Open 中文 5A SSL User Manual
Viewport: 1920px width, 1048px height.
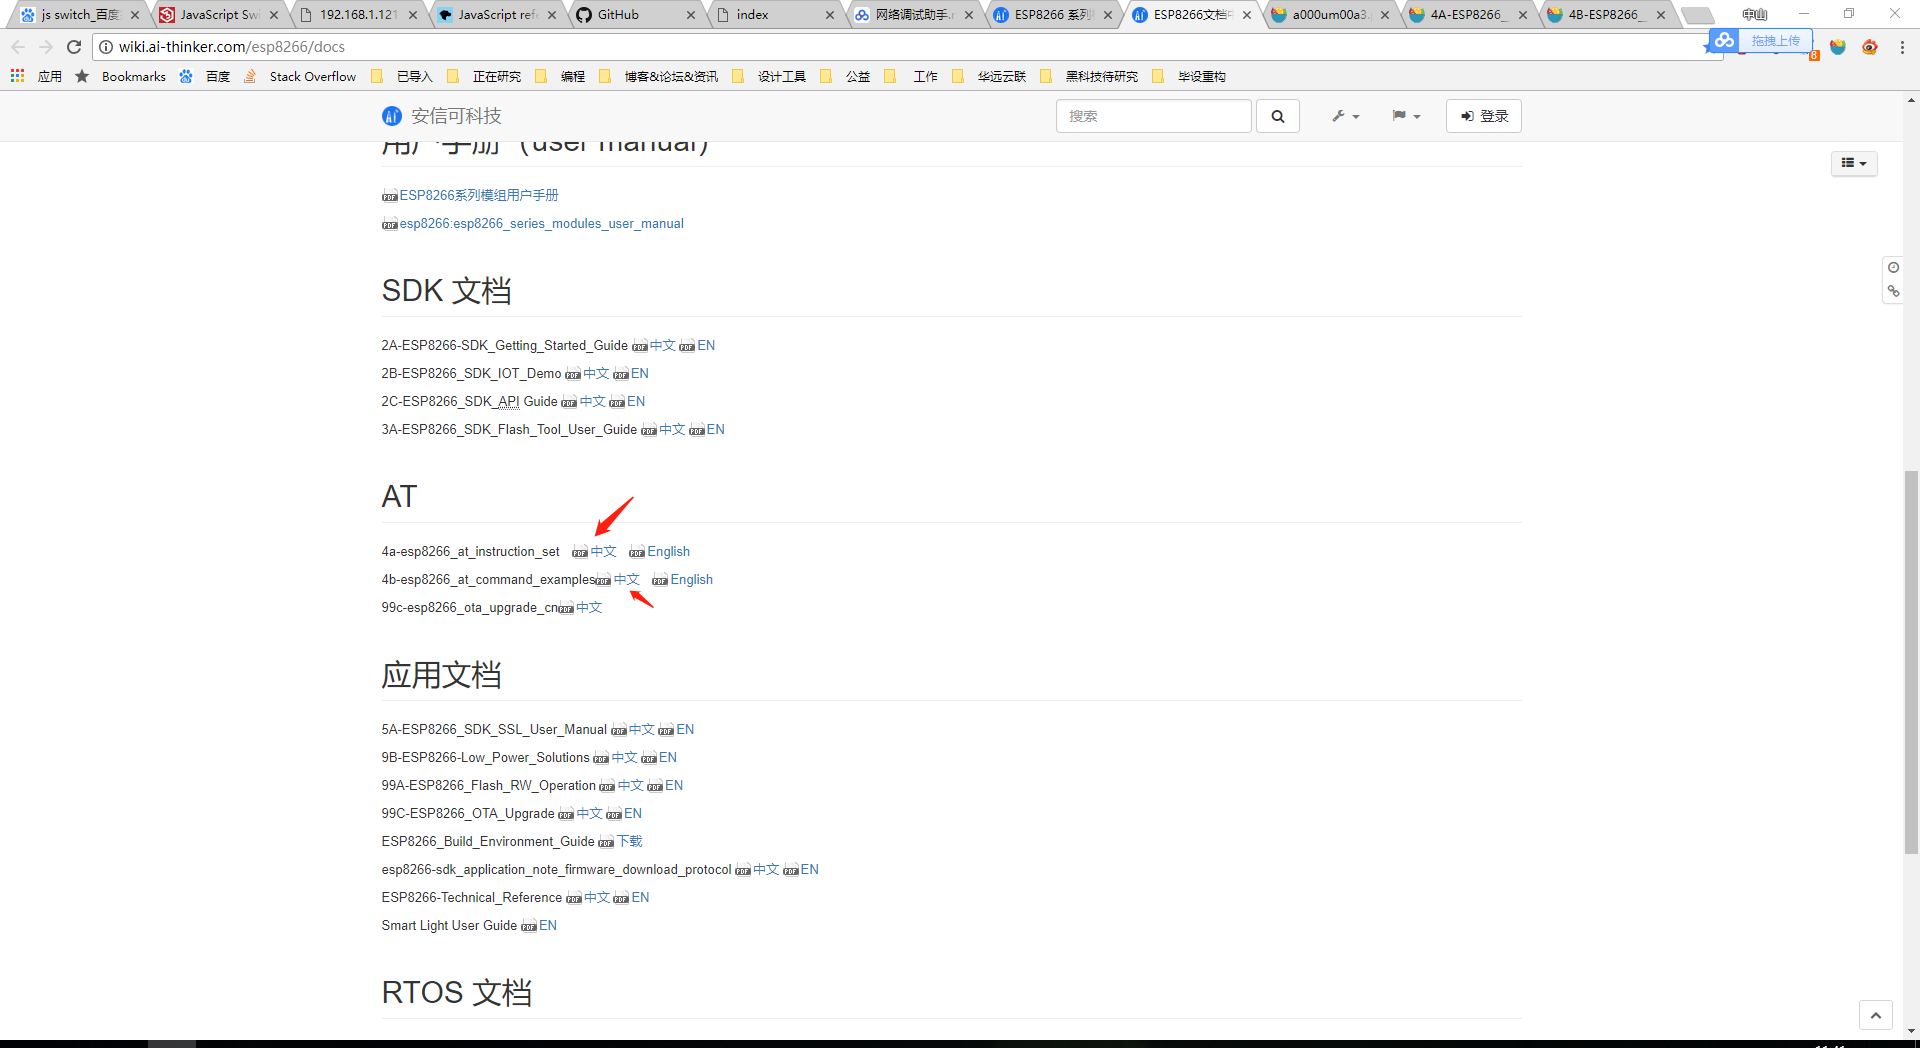click(x=641, y=729)
